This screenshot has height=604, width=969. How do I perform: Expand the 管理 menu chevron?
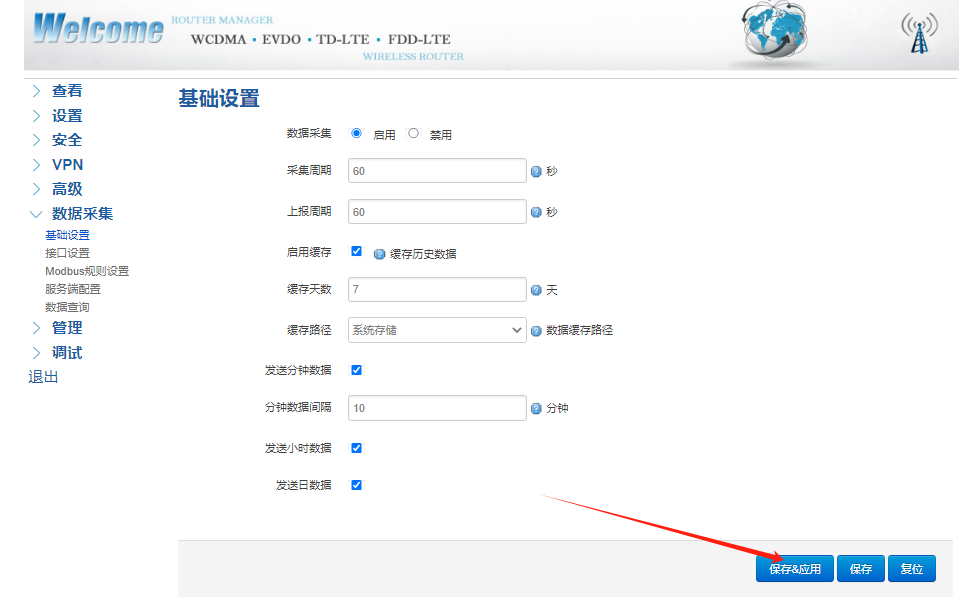tap(36, 328)
